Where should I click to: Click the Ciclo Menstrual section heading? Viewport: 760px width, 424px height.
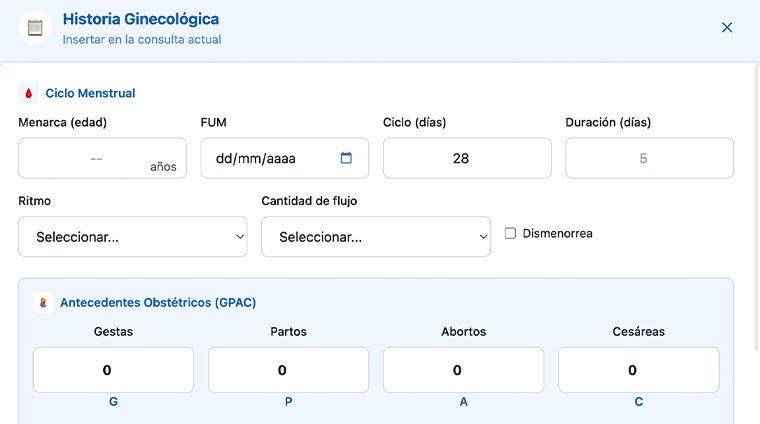90,93
